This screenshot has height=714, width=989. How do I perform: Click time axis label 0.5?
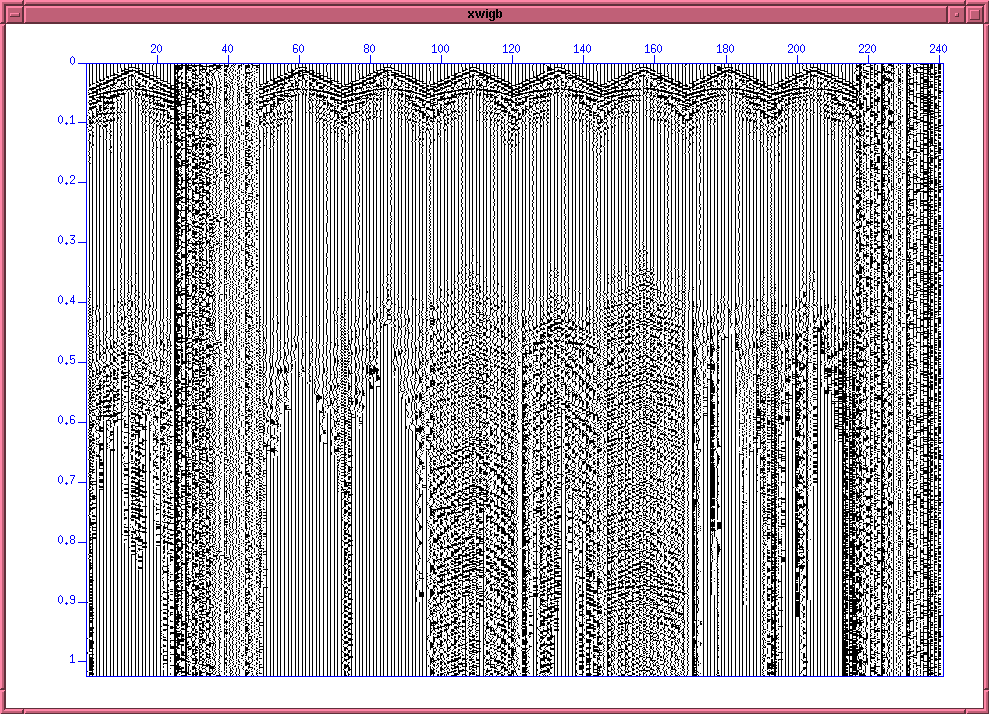coord(66,361)
